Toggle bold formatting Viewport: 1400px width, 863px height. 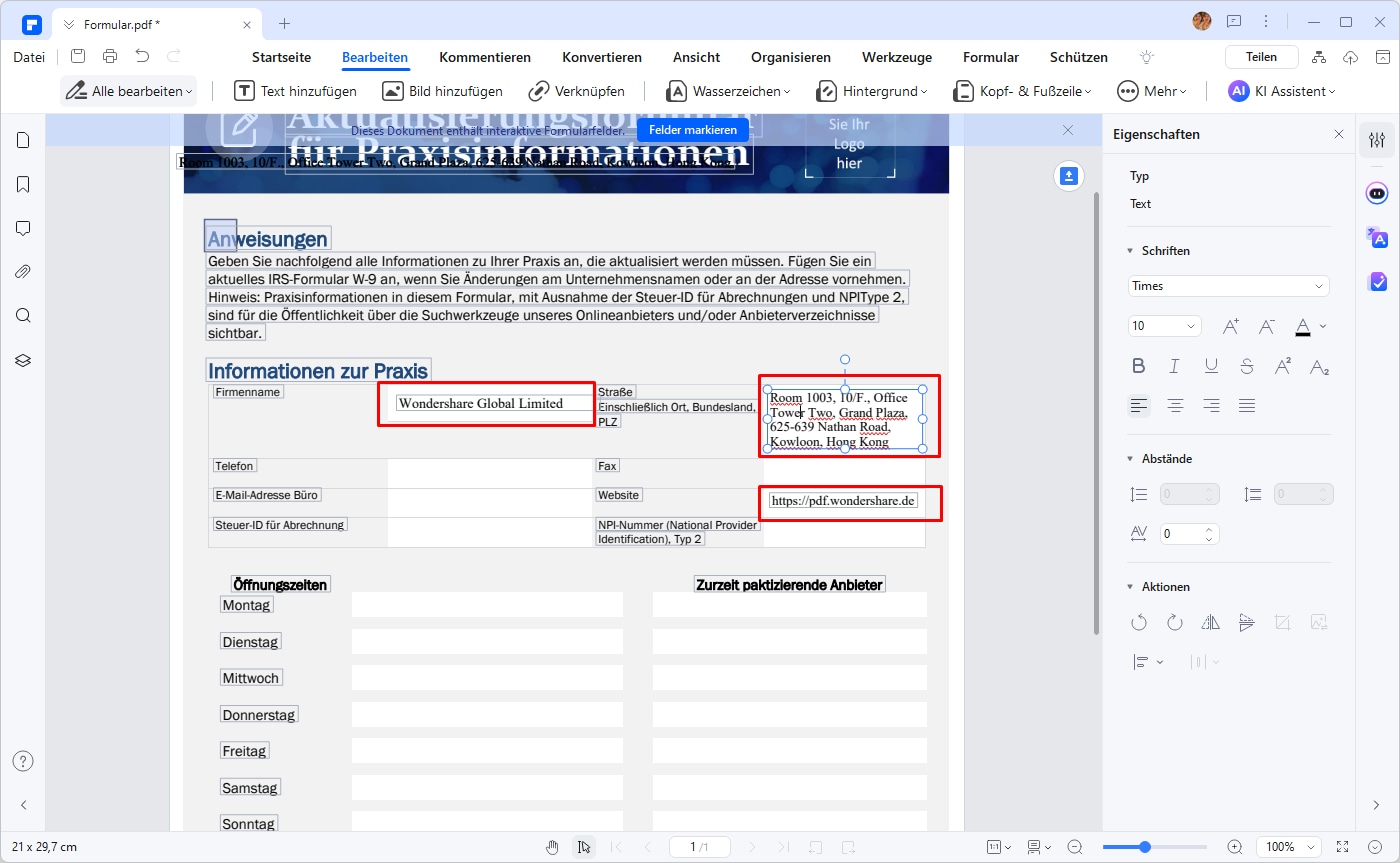click(x=1138, y=366)
